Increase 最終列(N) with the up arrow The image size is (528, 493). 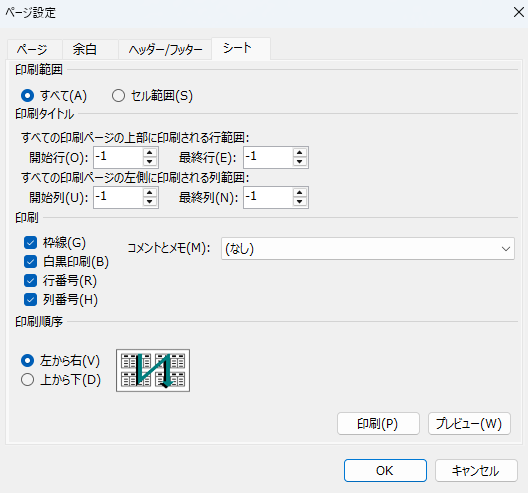pos(300,193)
